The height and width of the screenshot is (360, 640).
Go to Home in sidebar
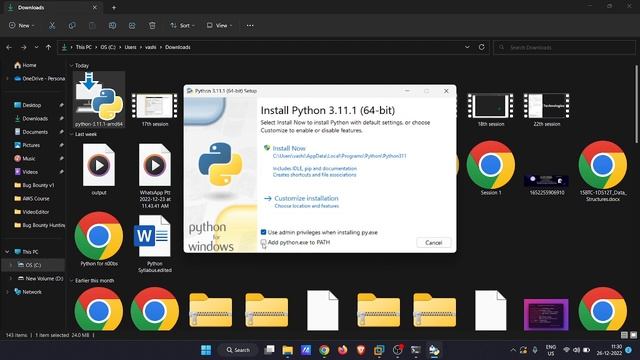[25, 65]
